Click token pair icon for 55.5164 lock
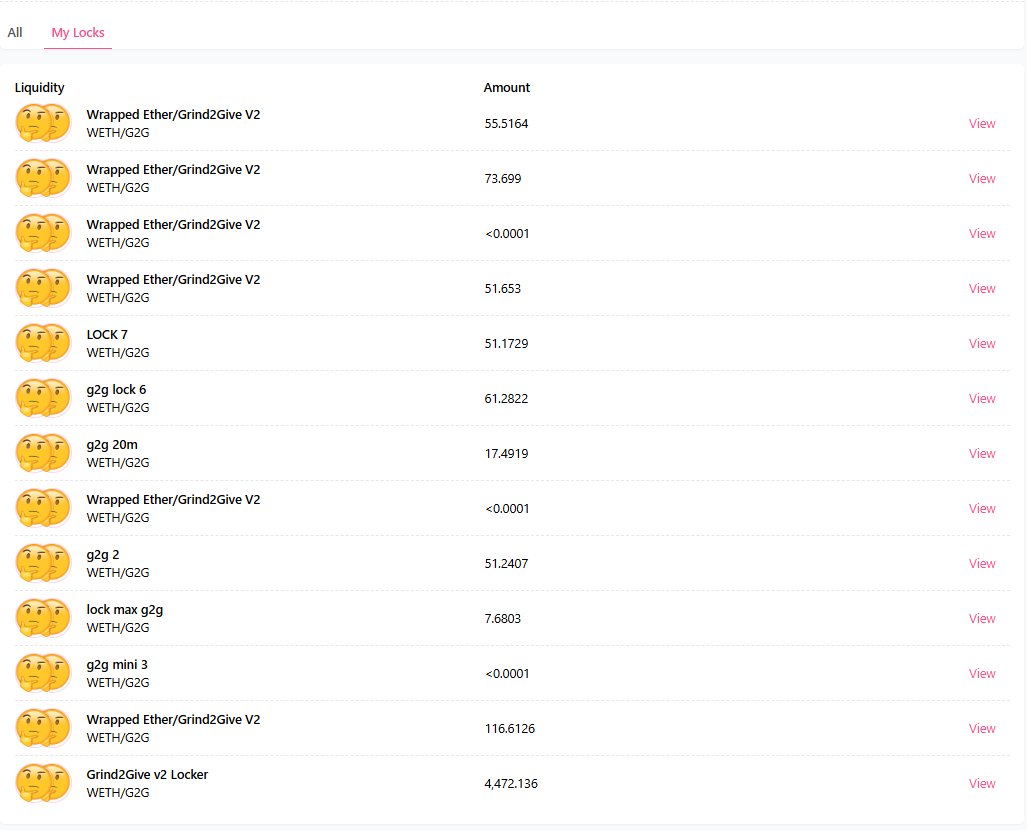The width and height of the screenshot is (1027, 831). 43,123
